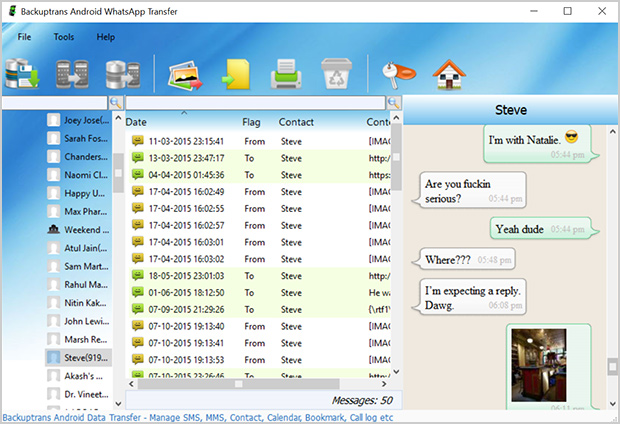
Task: Select message row 01-06-2015 18:12:50
Action: (x=260, y=293)
